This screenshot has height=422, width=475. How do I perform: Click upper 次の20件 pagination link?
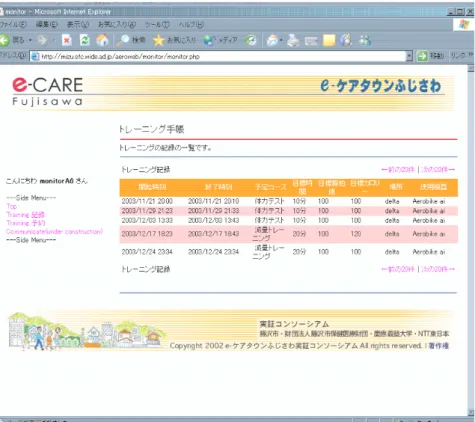point(438,170)
